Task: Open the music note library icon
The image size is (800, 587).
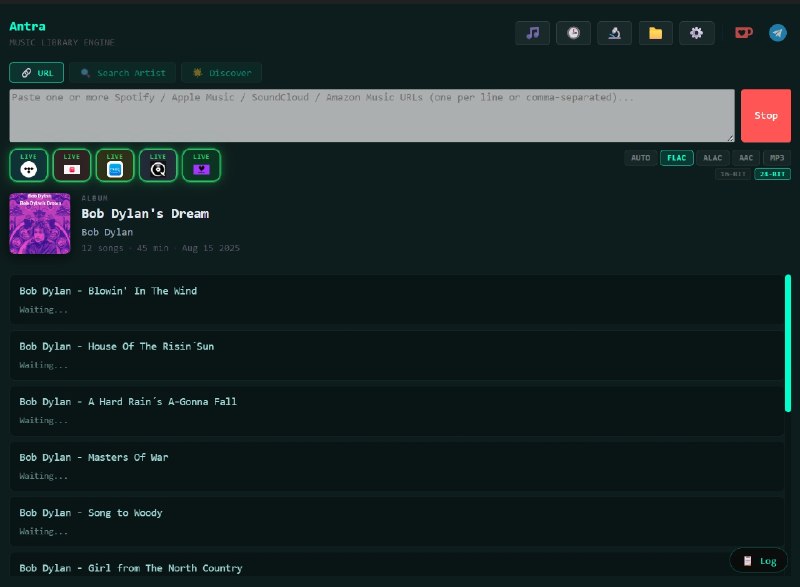Action: pyautogui.click(x=532, y=33)
